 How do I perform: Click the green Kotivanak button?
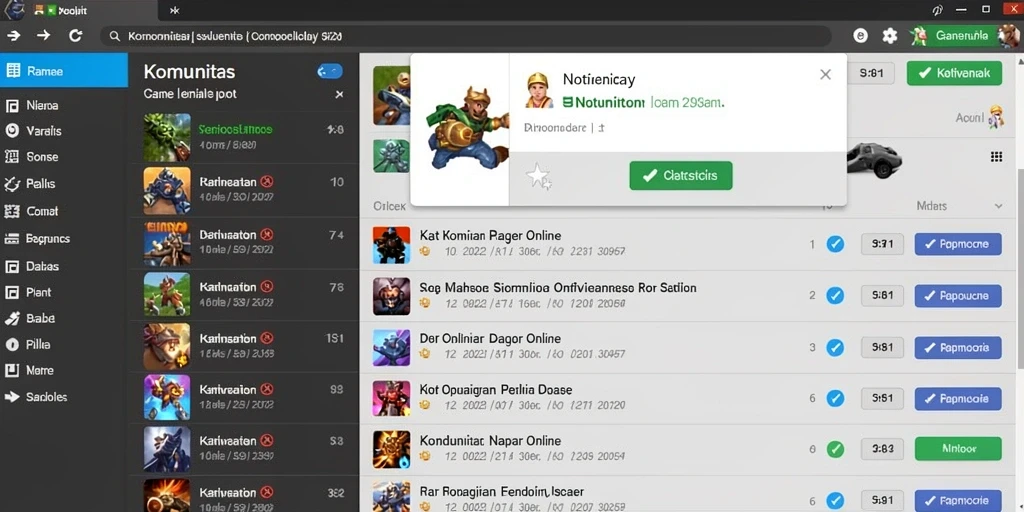954,73
